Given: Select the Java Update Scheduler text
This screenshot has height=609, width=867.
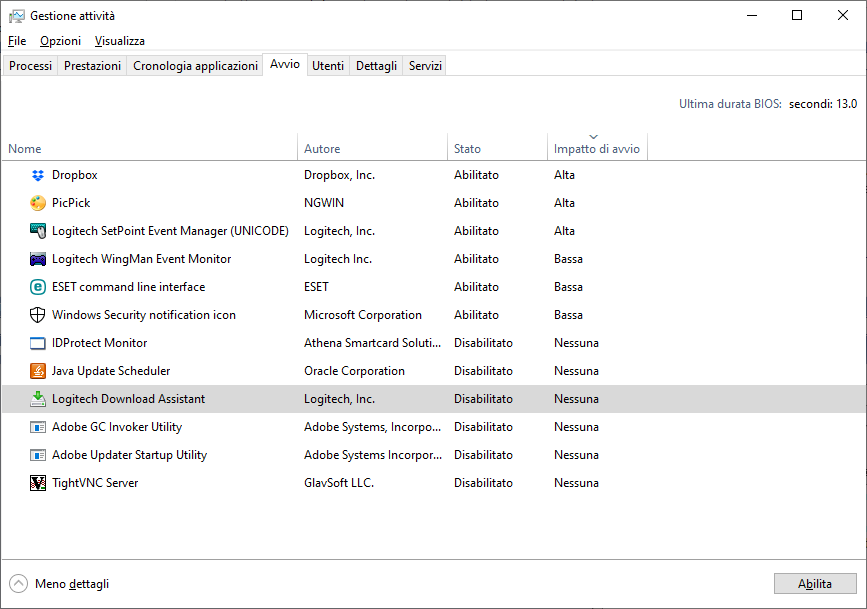Looking at the screenshot, I should pos(111,371).
